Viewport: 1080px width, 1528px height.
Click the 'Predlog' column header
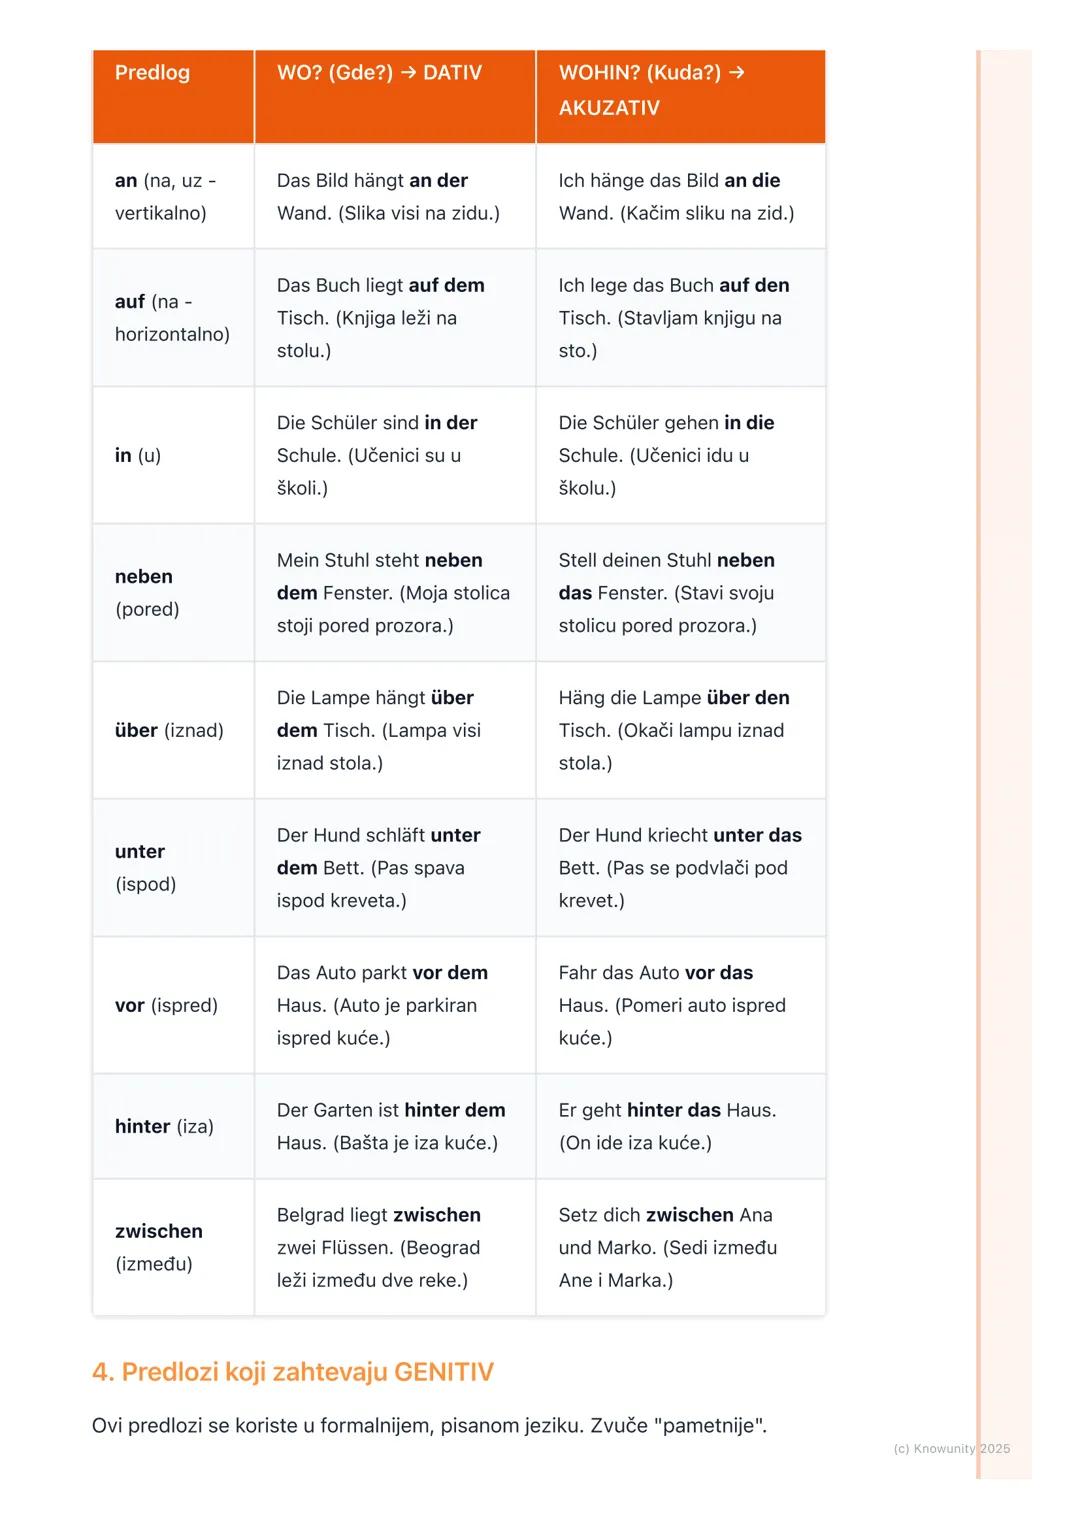pyautogui.click(x=152, y=73)
